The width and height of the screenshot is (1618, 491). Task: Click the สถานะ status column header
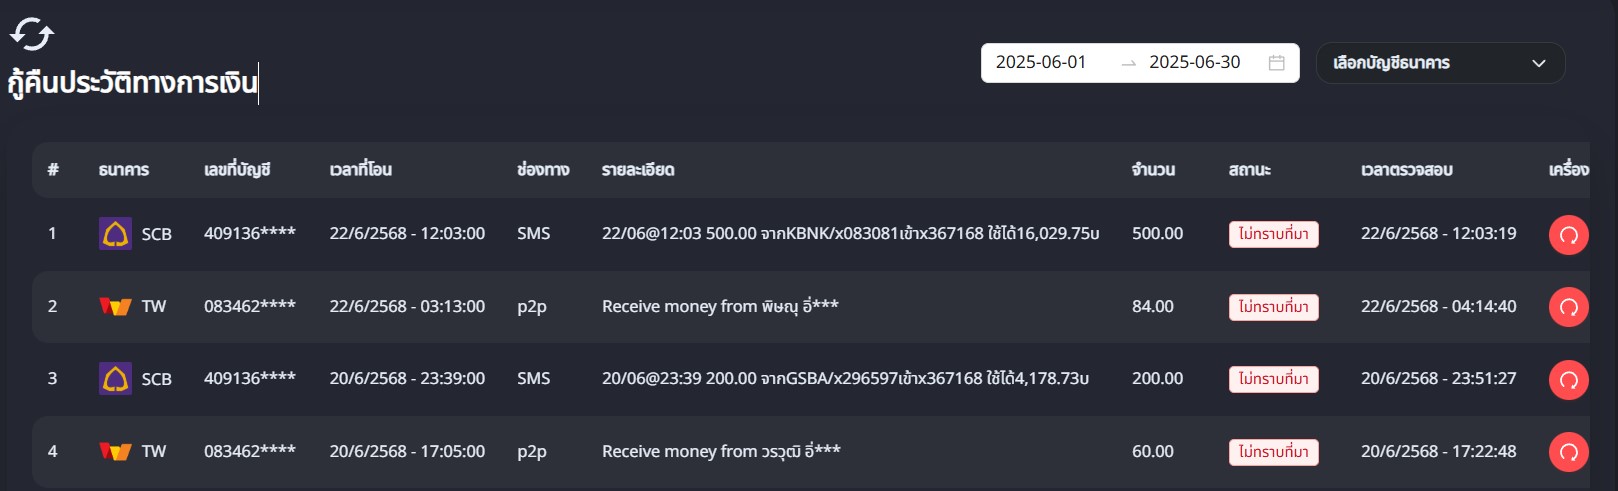pyautogui.click(x=1249, y=170)
